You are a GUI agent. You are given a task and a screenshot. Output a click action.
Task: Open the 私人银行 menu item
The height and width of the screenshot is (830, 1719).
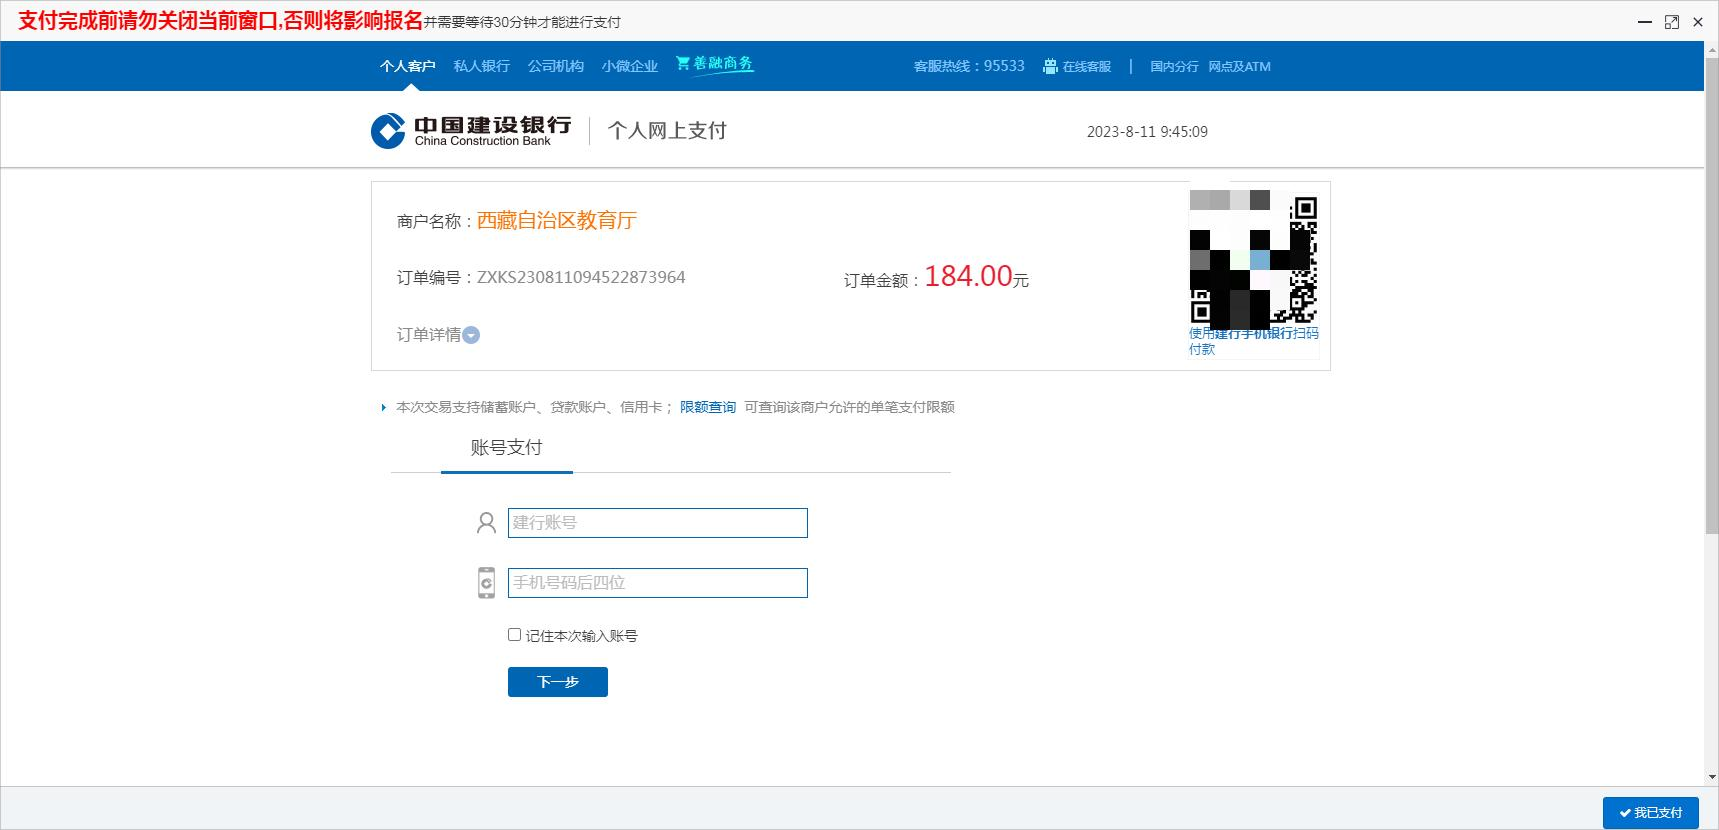pyautogui.click(x=481, y=67)
